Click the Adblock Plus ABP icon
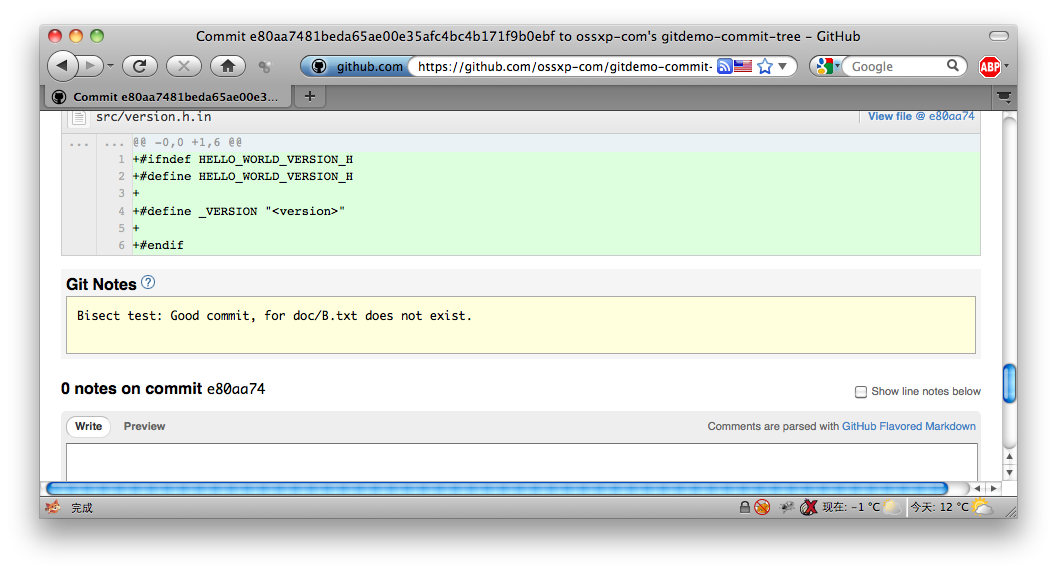This screenshot has height=573, width=1057. (x=990, y=66)
